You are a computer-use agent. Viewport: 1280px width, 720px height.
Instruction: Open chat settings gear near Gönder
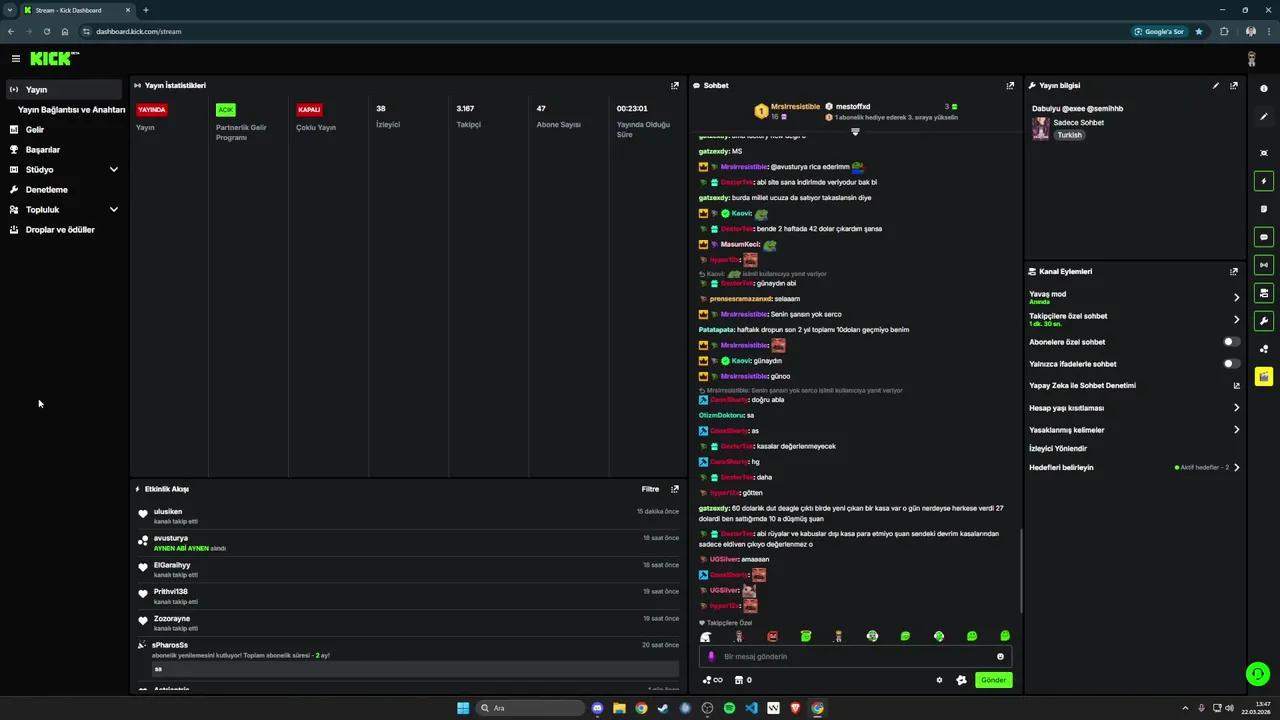tap(939, 680)
